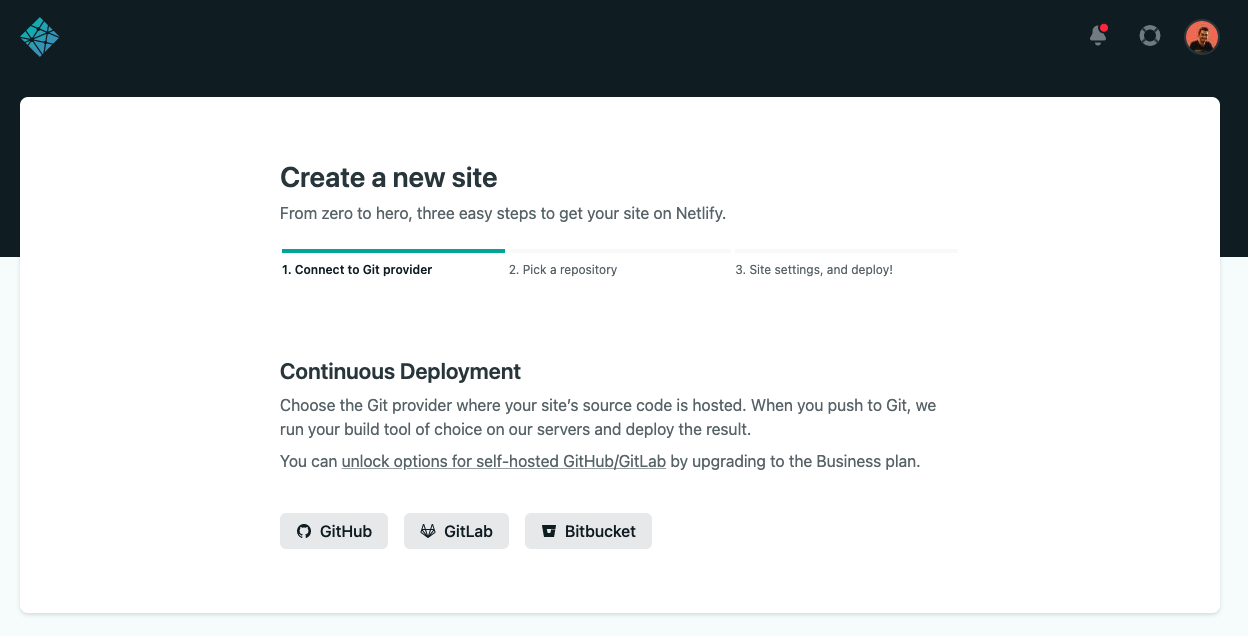Open the notifications bell

point(1097,37)
